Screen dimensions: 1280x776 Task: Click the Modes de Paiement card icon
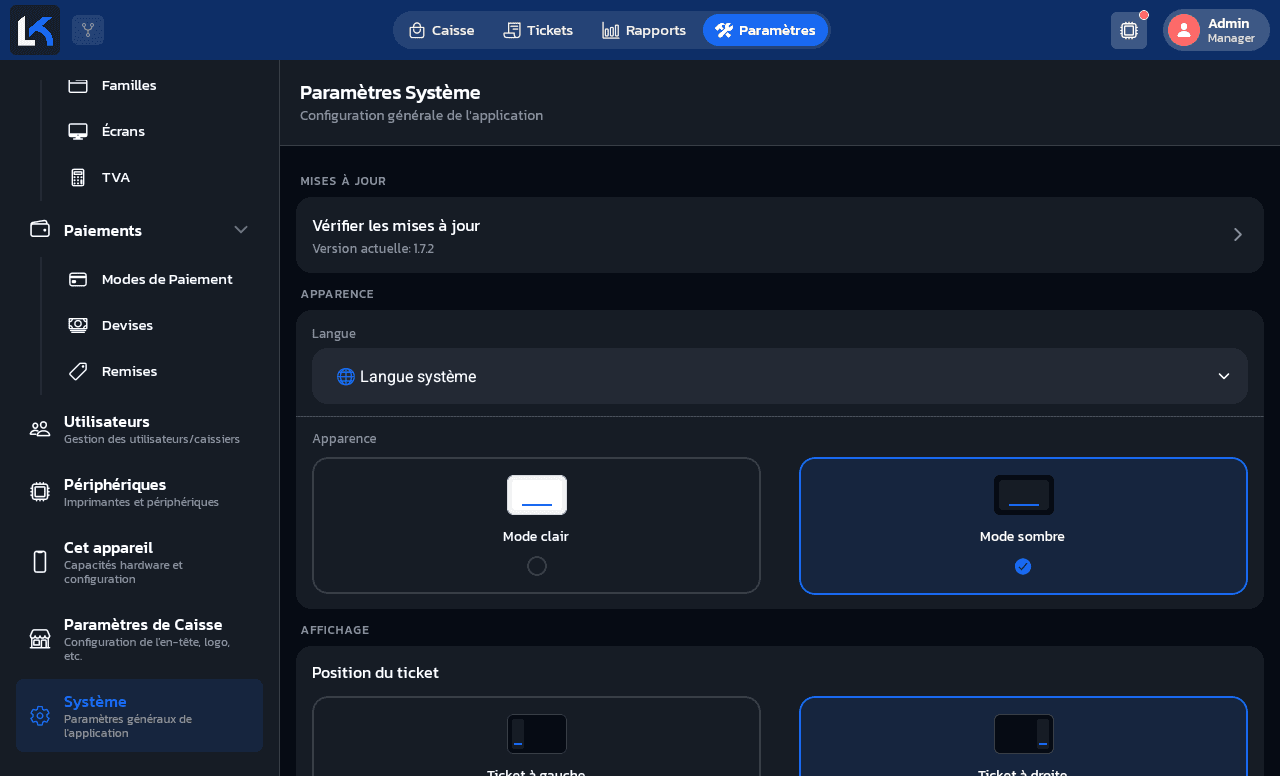[x=78, y=279]
